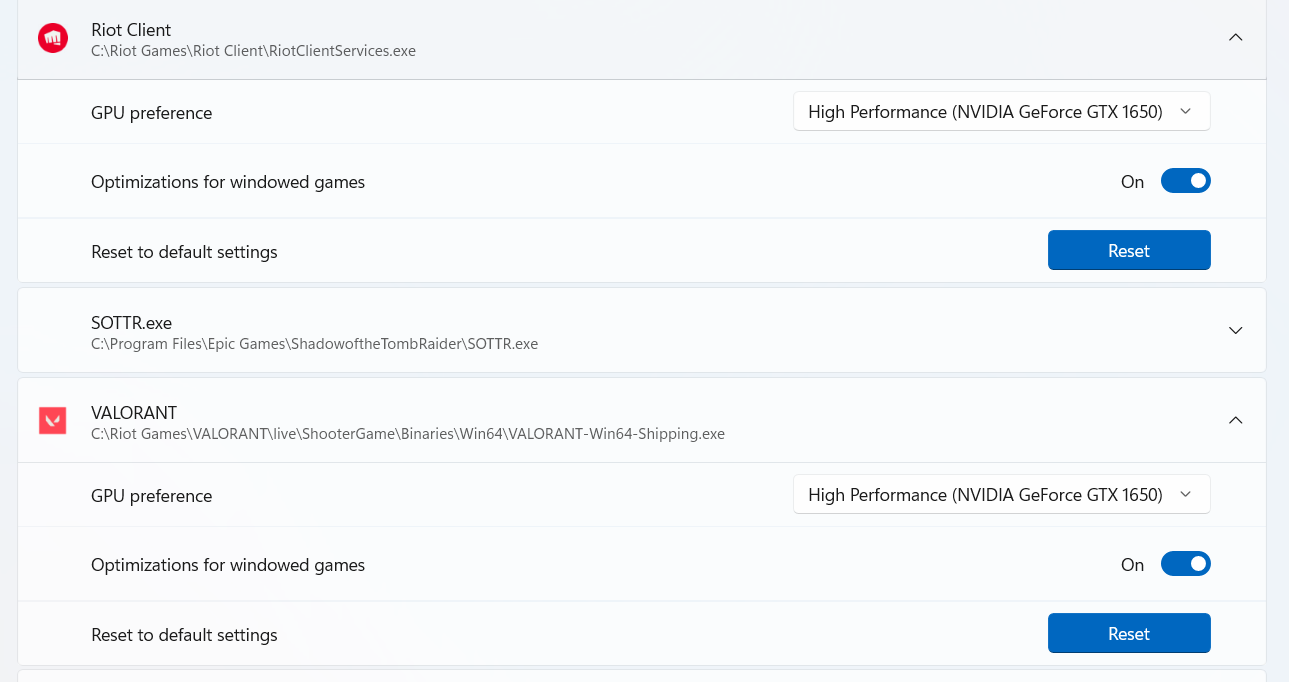
Task: Select the SOTTR.exe app title
Action: (131, 323)
